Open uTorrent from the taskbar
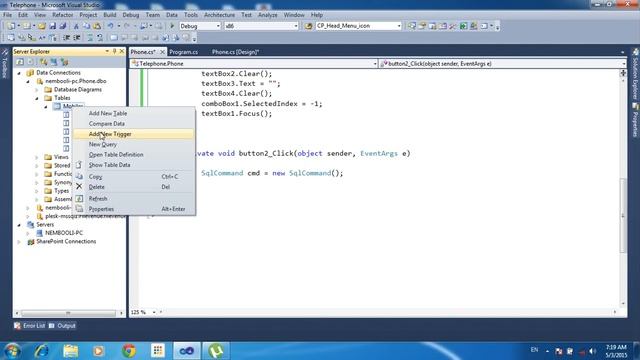This screenshot has height=360, width=640. pyautogui.click(x=216, y=351)
